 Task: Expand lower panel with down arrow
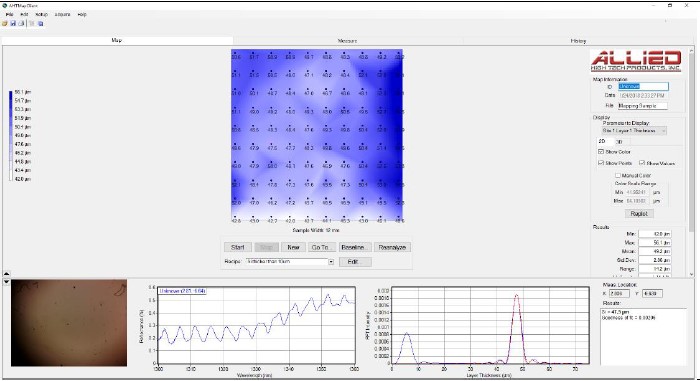(x=6, y=282)
